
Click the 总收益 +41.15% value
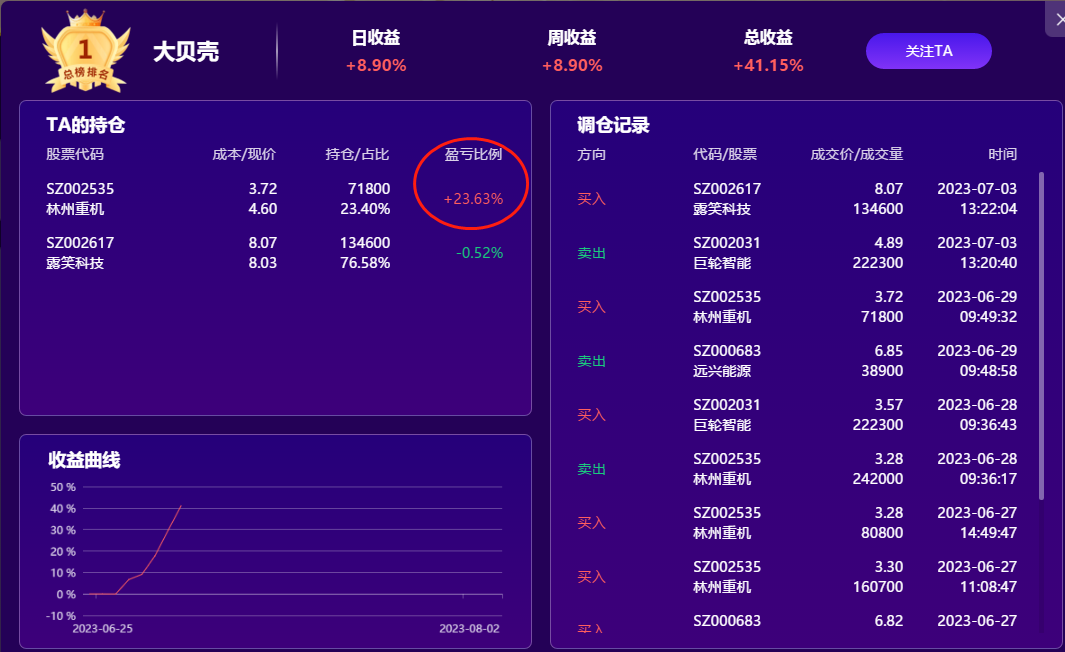pyautogui.click(x=768, y=65)
